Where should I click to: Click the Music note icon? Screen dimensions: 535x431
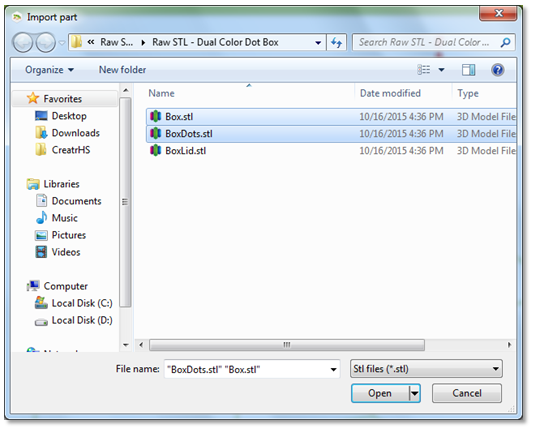[x=41, y=218]
